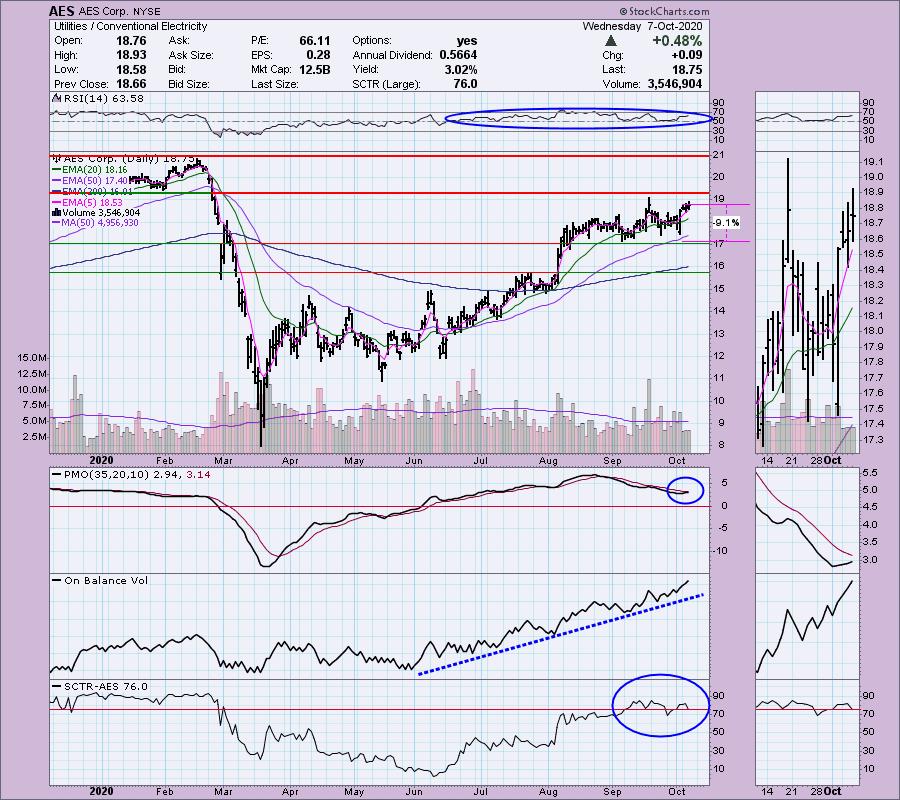This screenshot has width=900, height=800.
Task: Select the Open value 18.76
Action: 131,41
